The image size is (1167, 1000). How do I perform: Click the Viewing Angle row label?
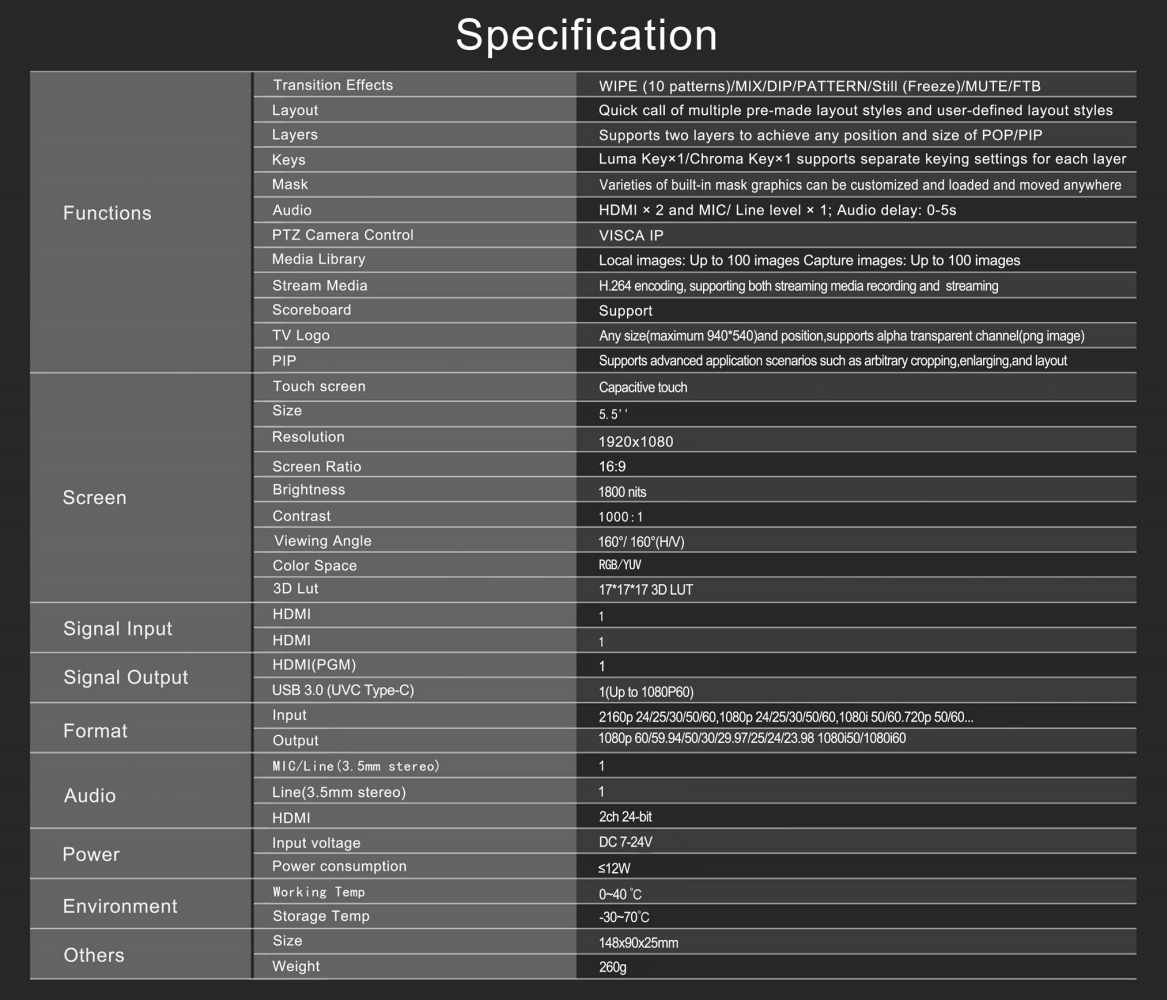(322, 541)
